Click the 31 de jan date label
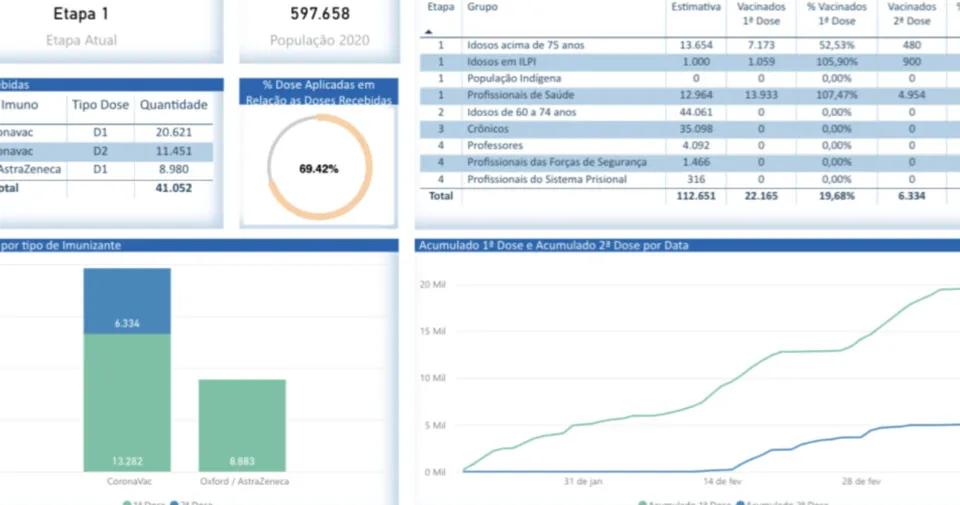960x505 pixels. [583, 482]
